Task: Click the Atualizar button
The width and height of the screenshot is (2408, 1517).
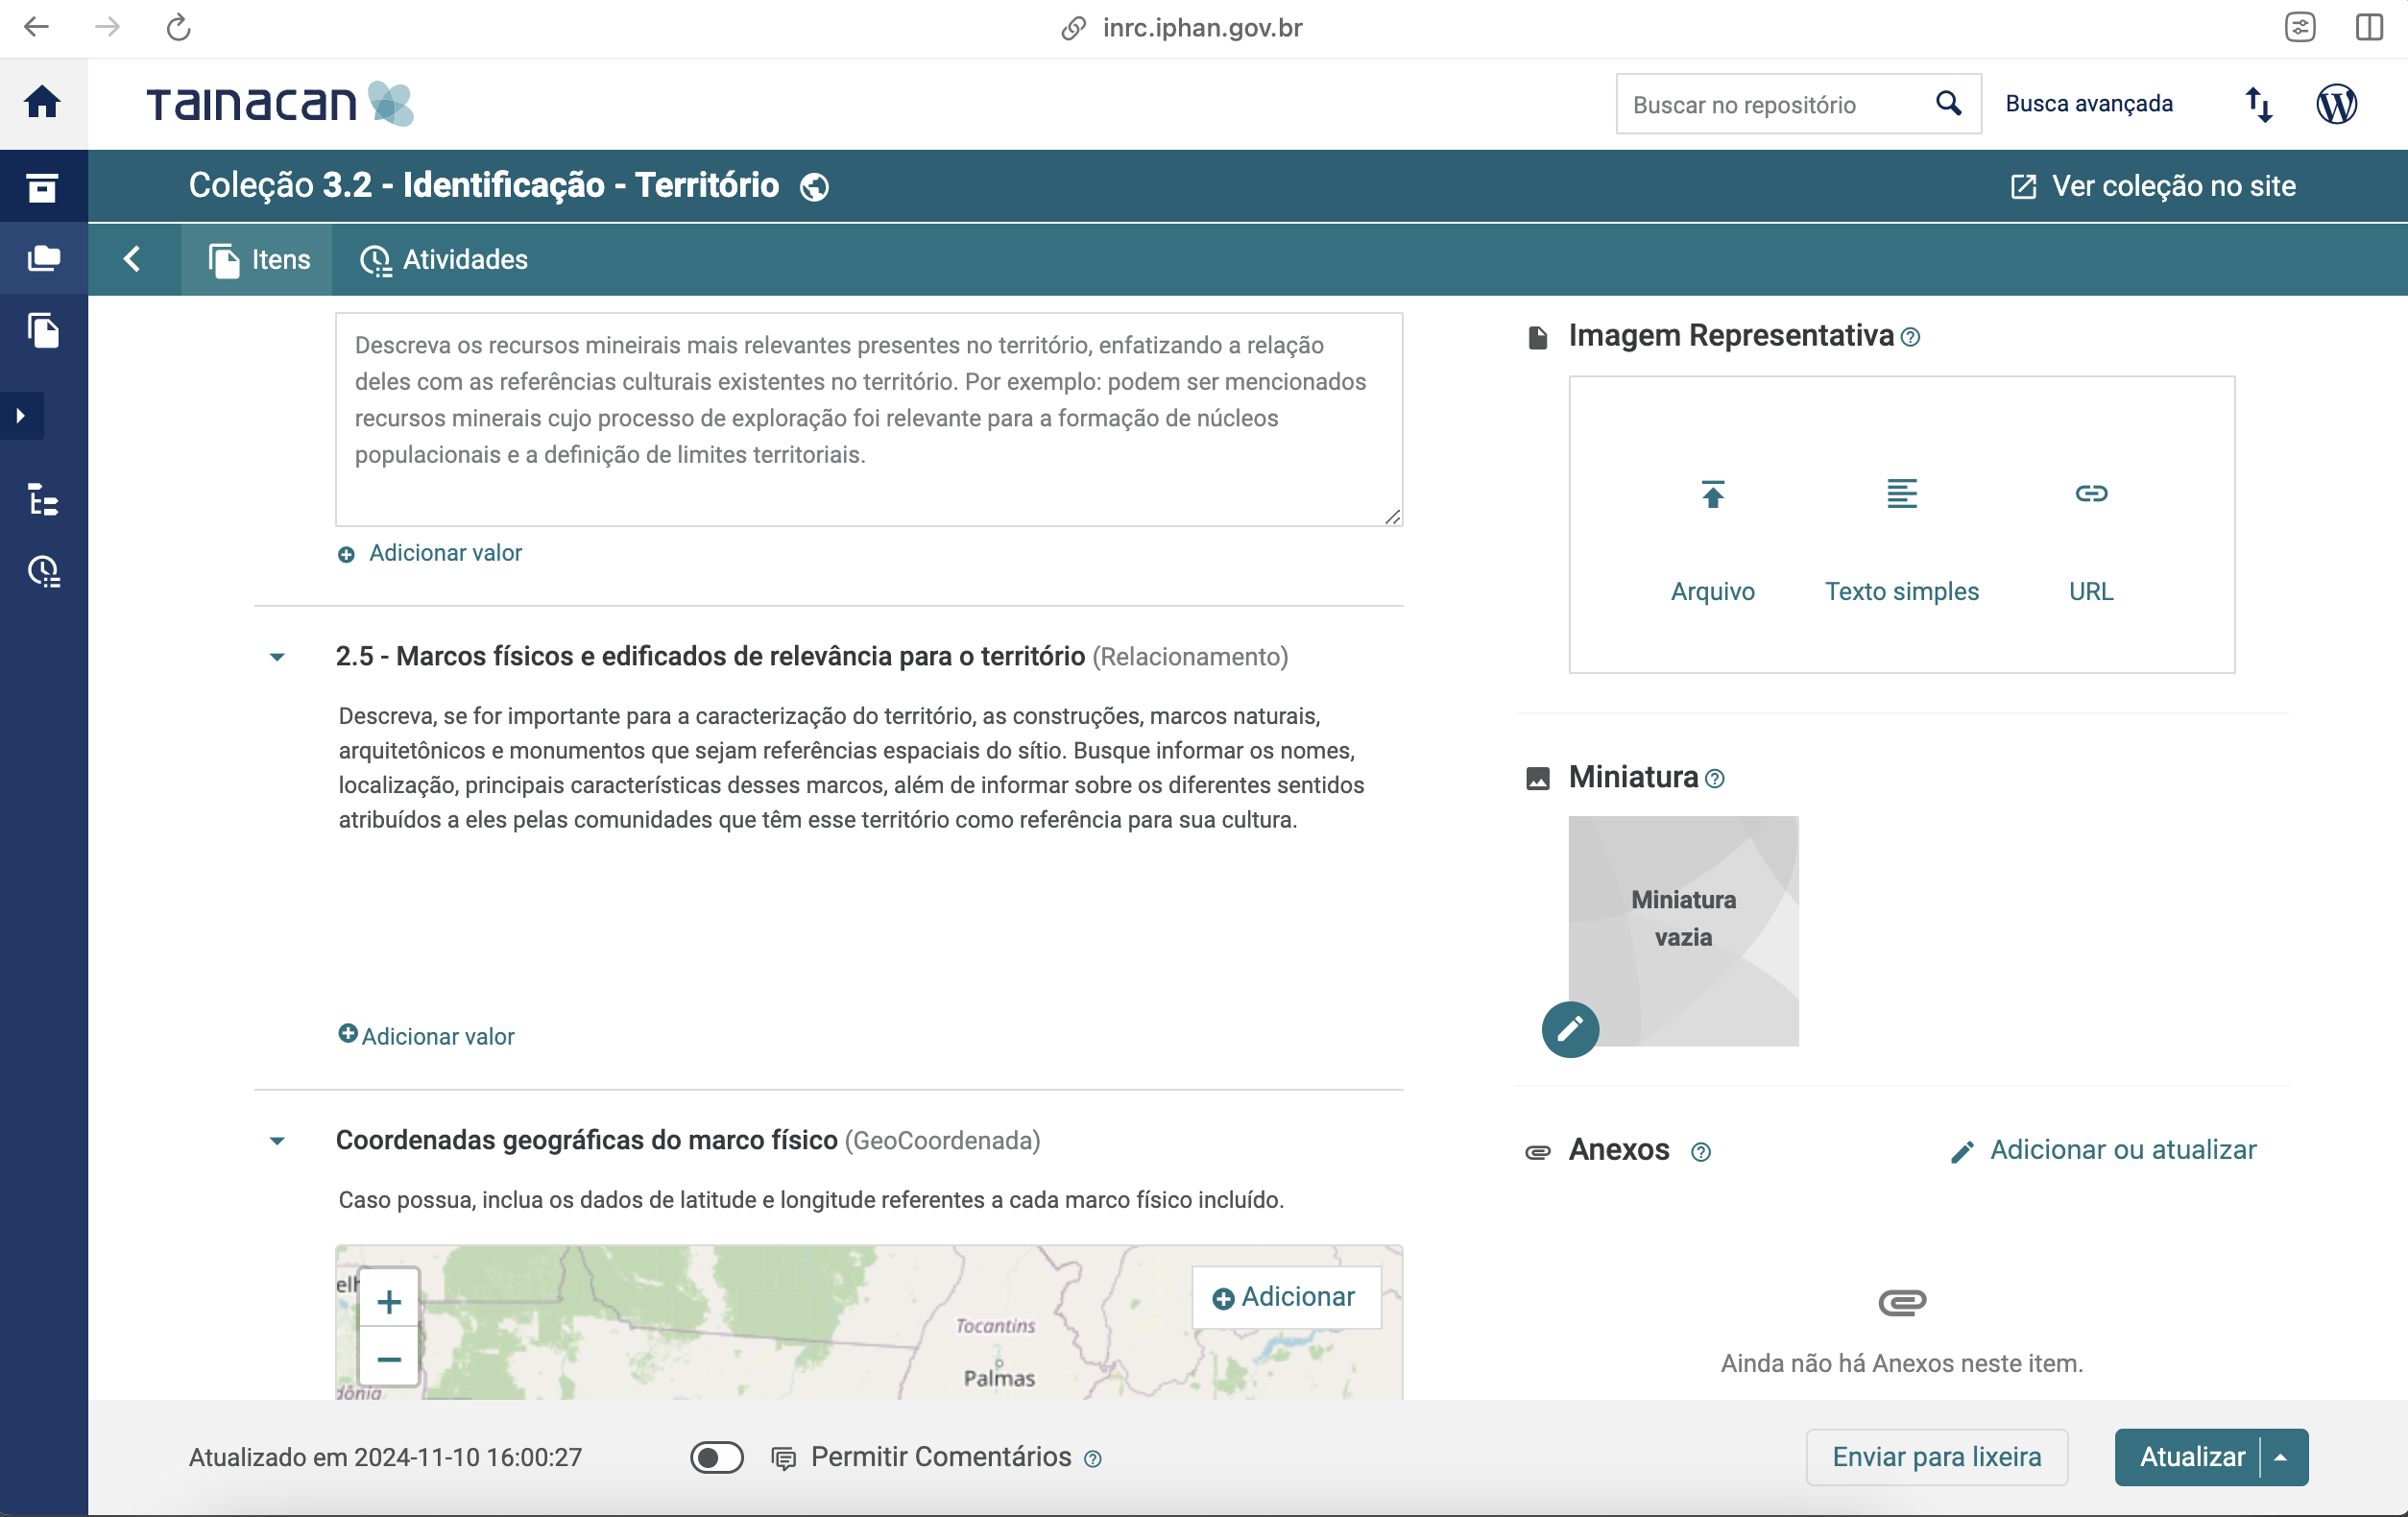Action: [x=2190, y=1457]
